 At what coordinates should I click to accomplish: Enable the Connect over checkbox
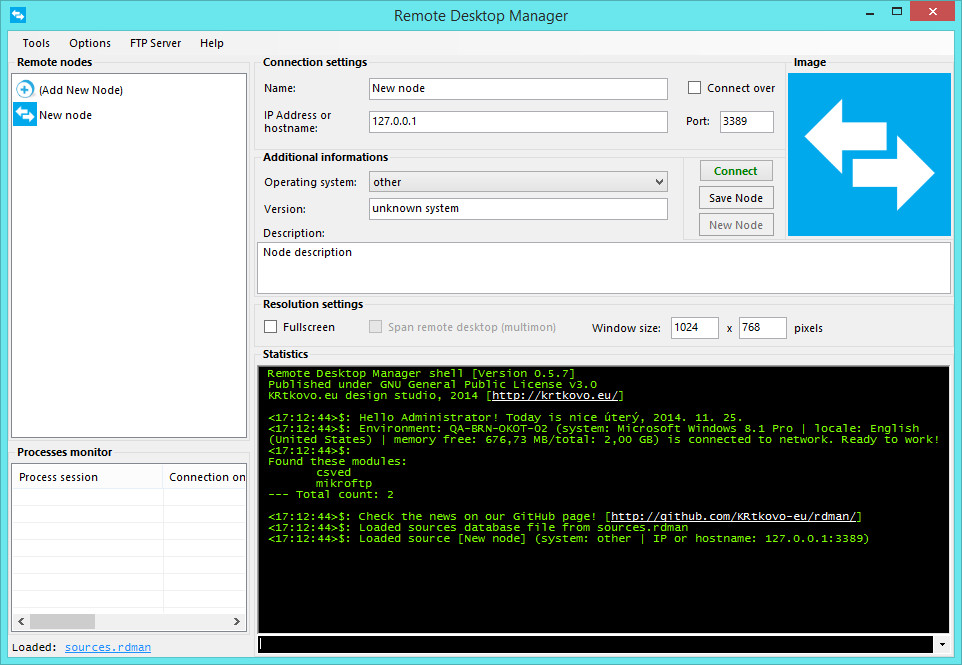pyautogui.click(x=695, y=88)
